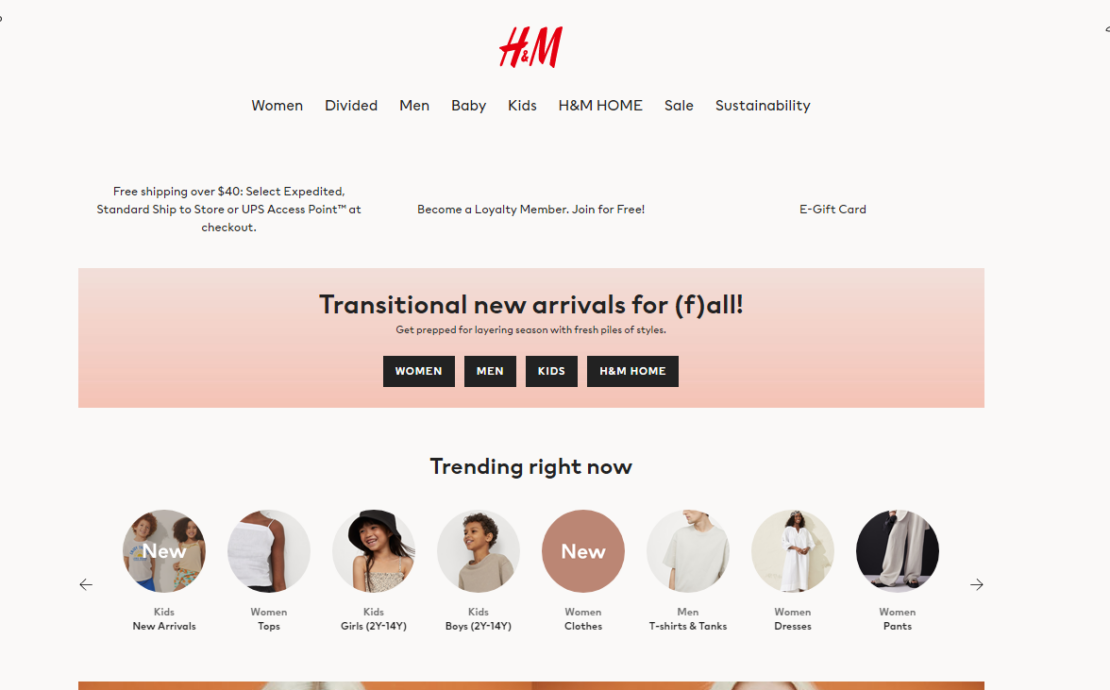Open Kids Girls (2Y-14Y) thumbnail
The width and height of the screenshot is (1110, 690).
[374, 551]
